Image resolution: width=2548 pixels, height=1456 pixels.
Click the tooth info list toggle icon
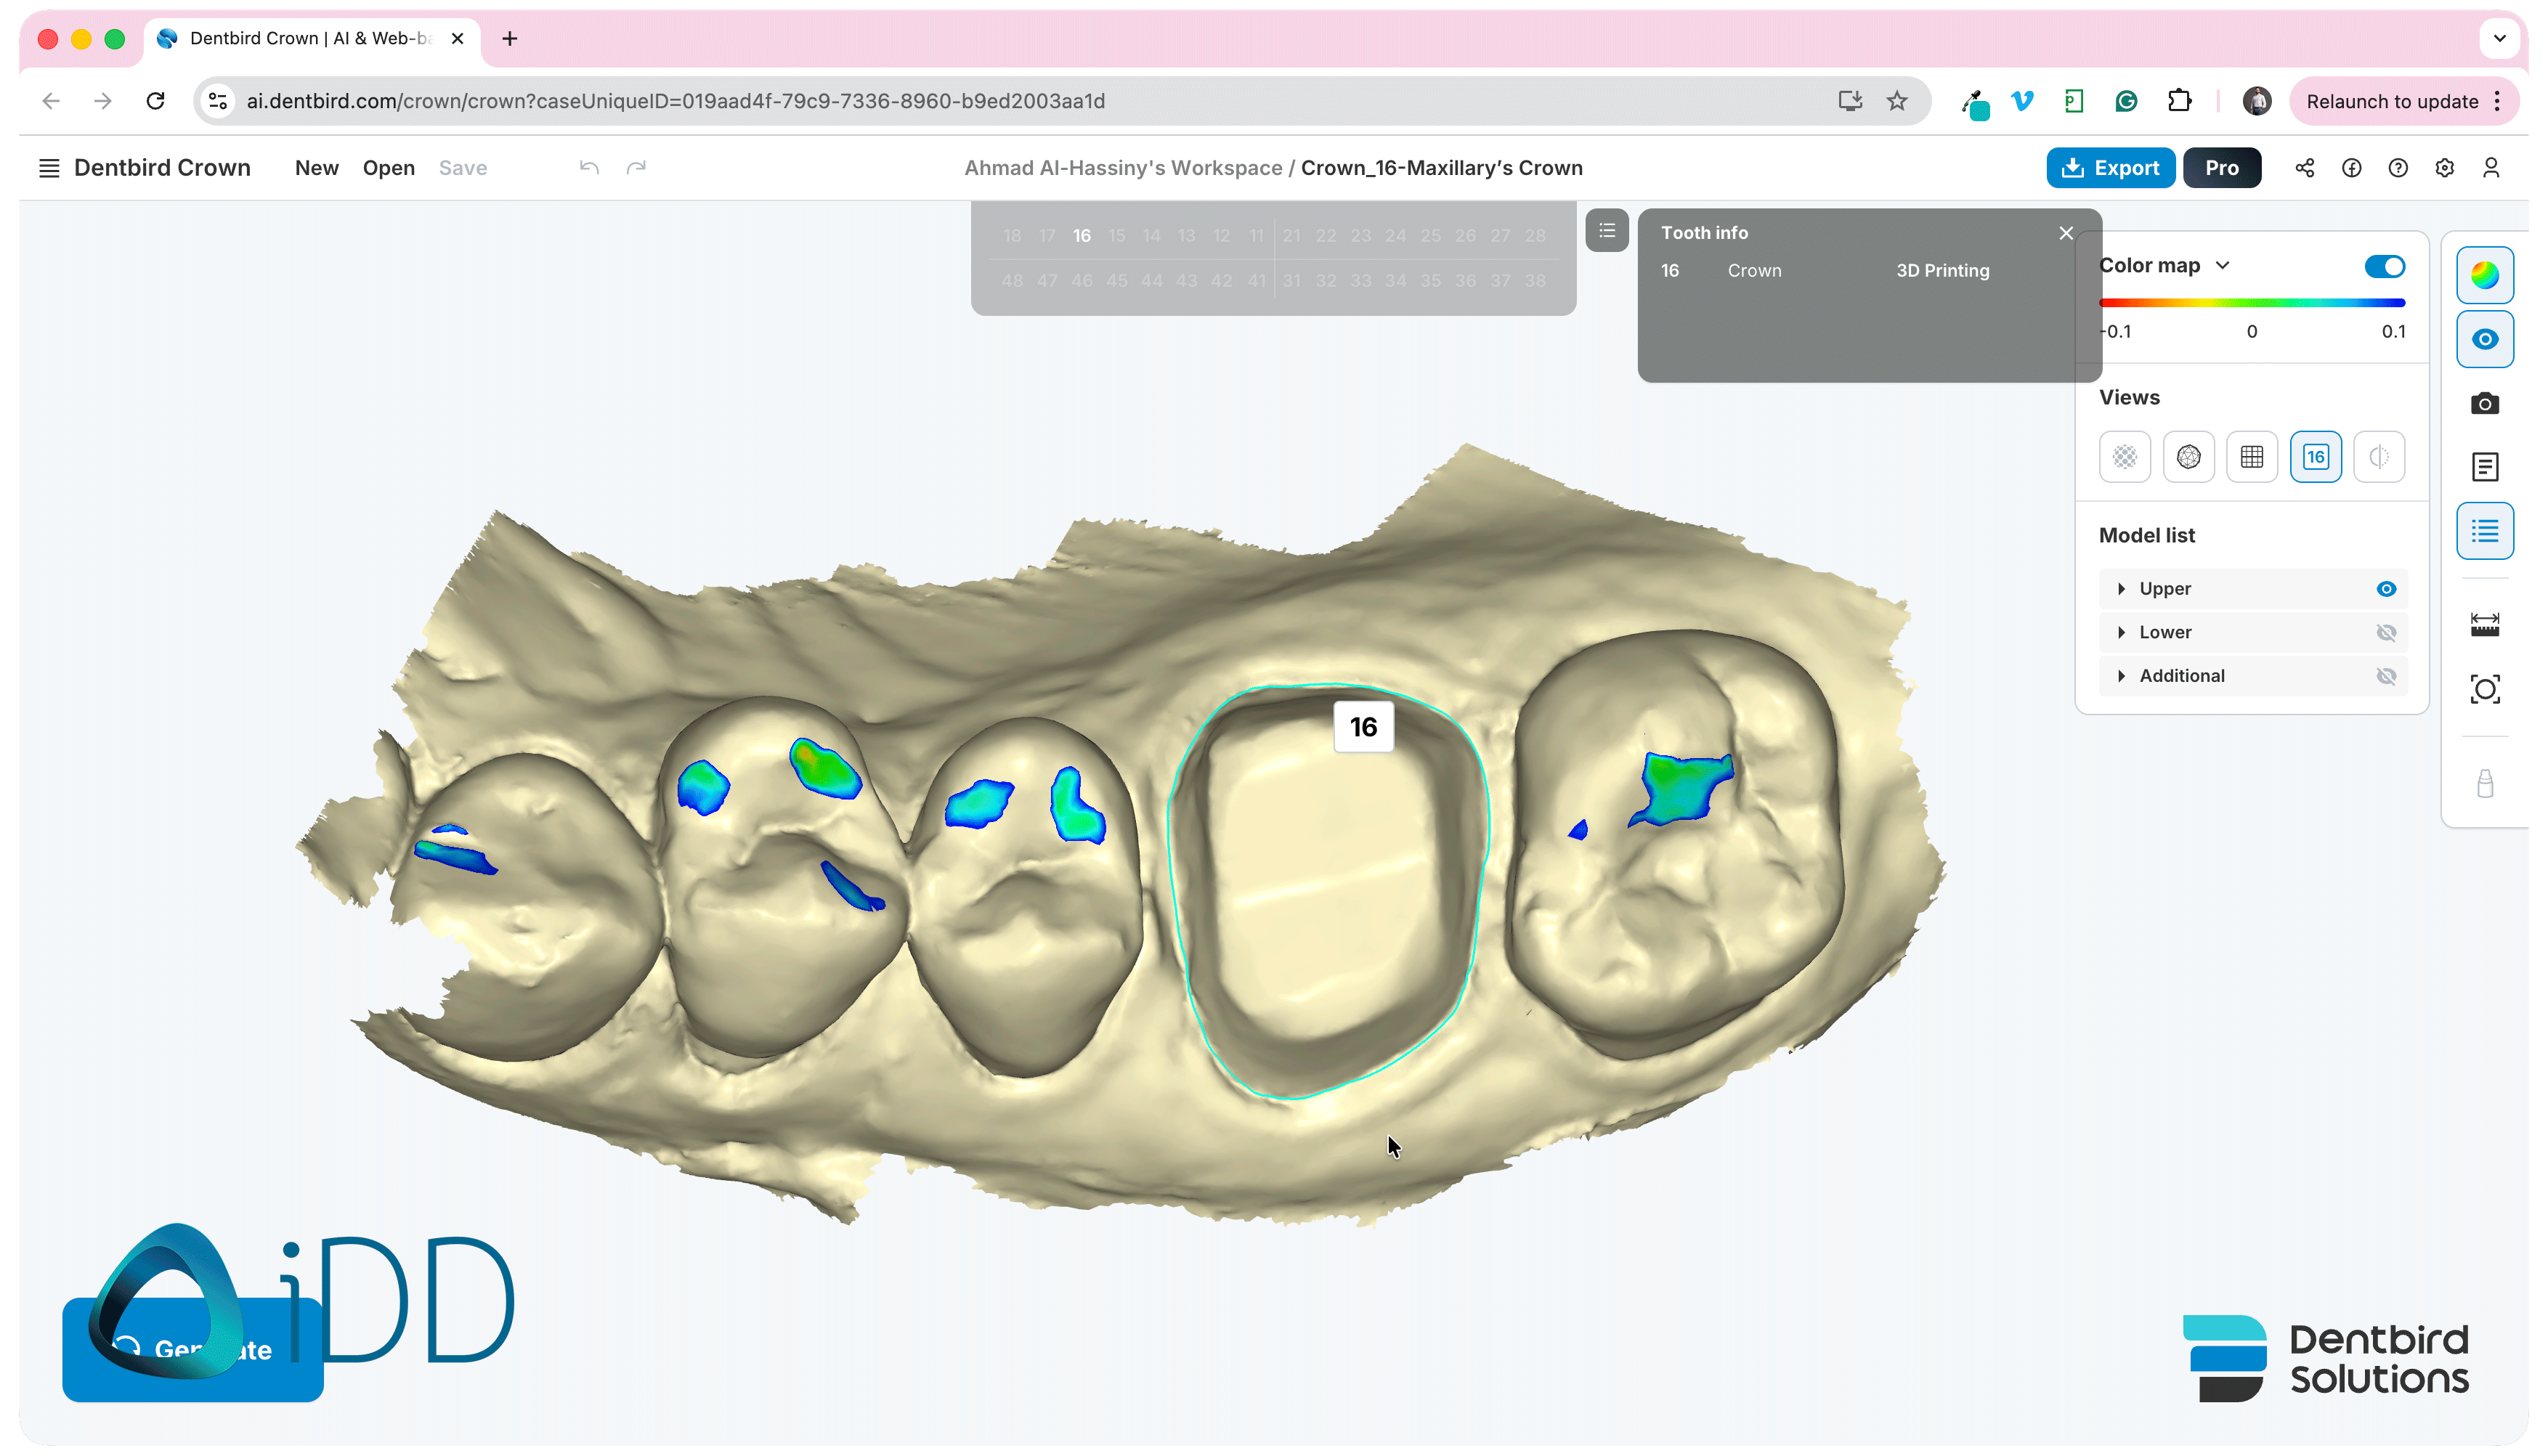coord(1606,231)
